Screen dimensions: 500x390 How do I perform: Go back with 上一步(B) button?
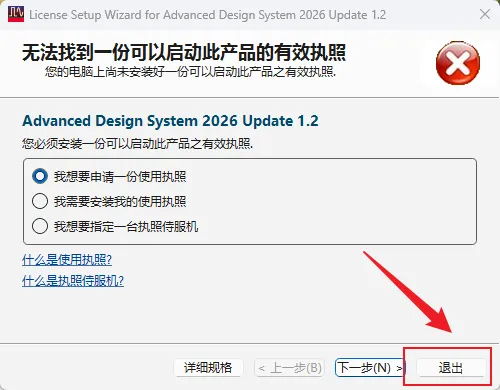click(289, 368)
